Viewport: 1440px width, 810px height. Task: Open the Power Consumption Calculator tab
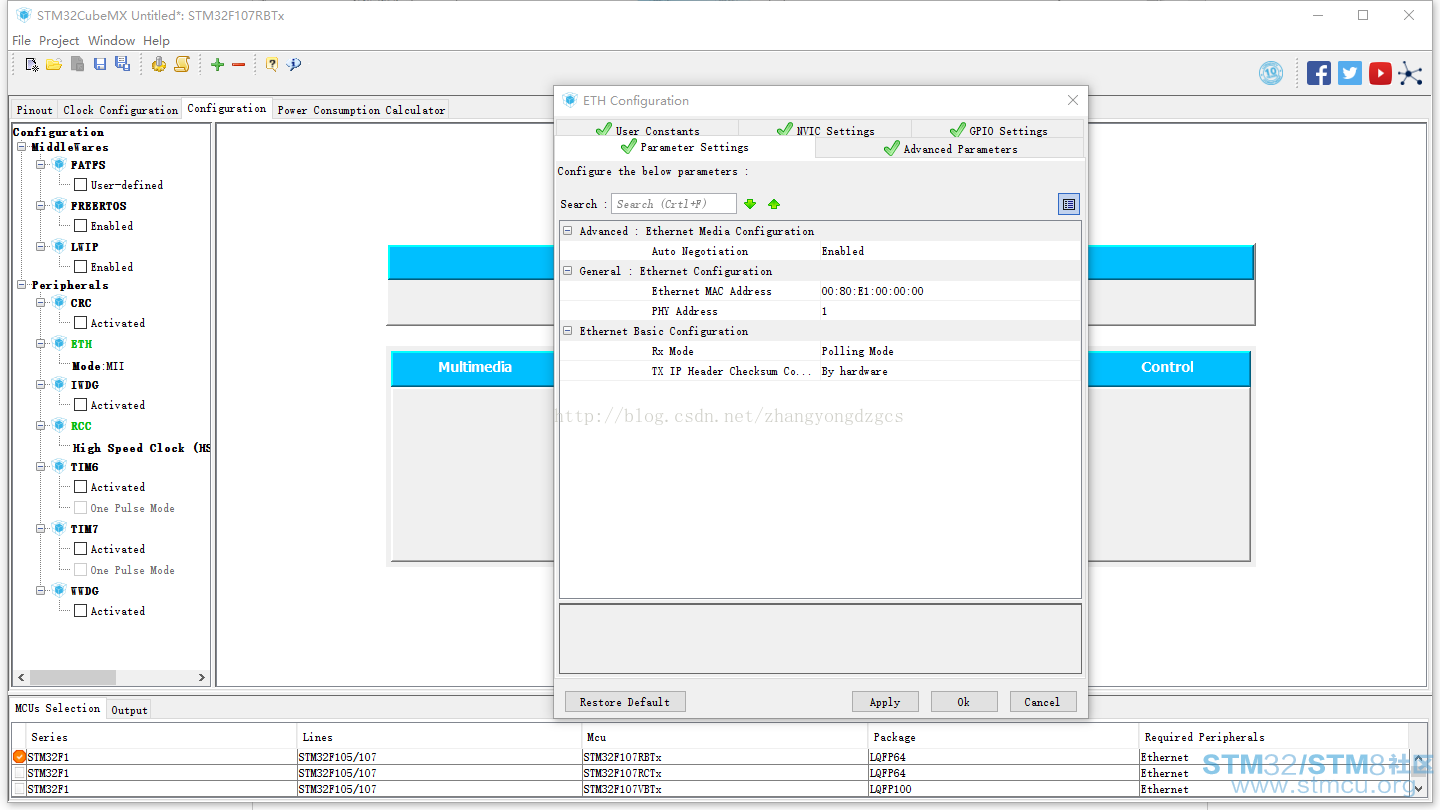tap(361, 110)
